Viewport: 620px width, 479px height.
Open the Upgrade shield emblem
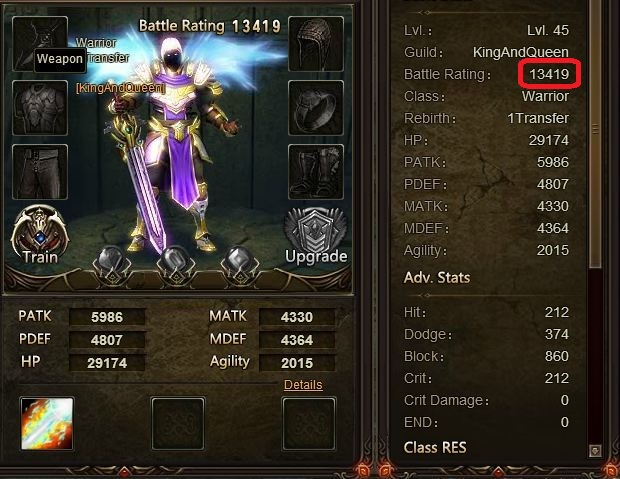point(316,235)
